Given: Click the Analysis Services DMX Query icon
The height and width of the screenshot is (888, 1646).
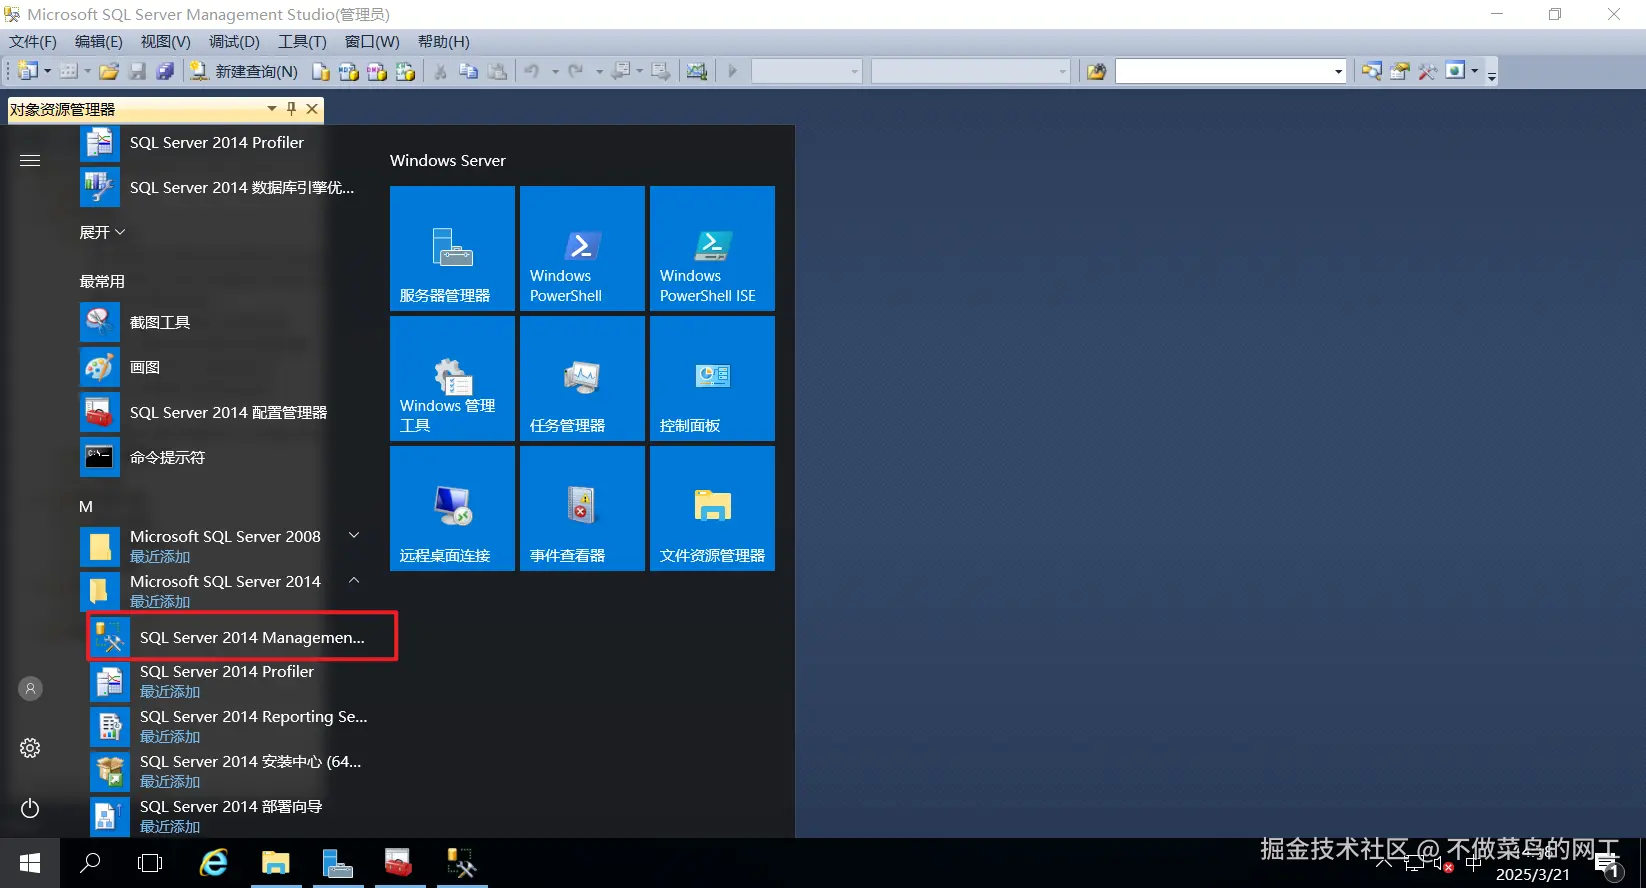Looking at the screenshot, I should (377, 71).
